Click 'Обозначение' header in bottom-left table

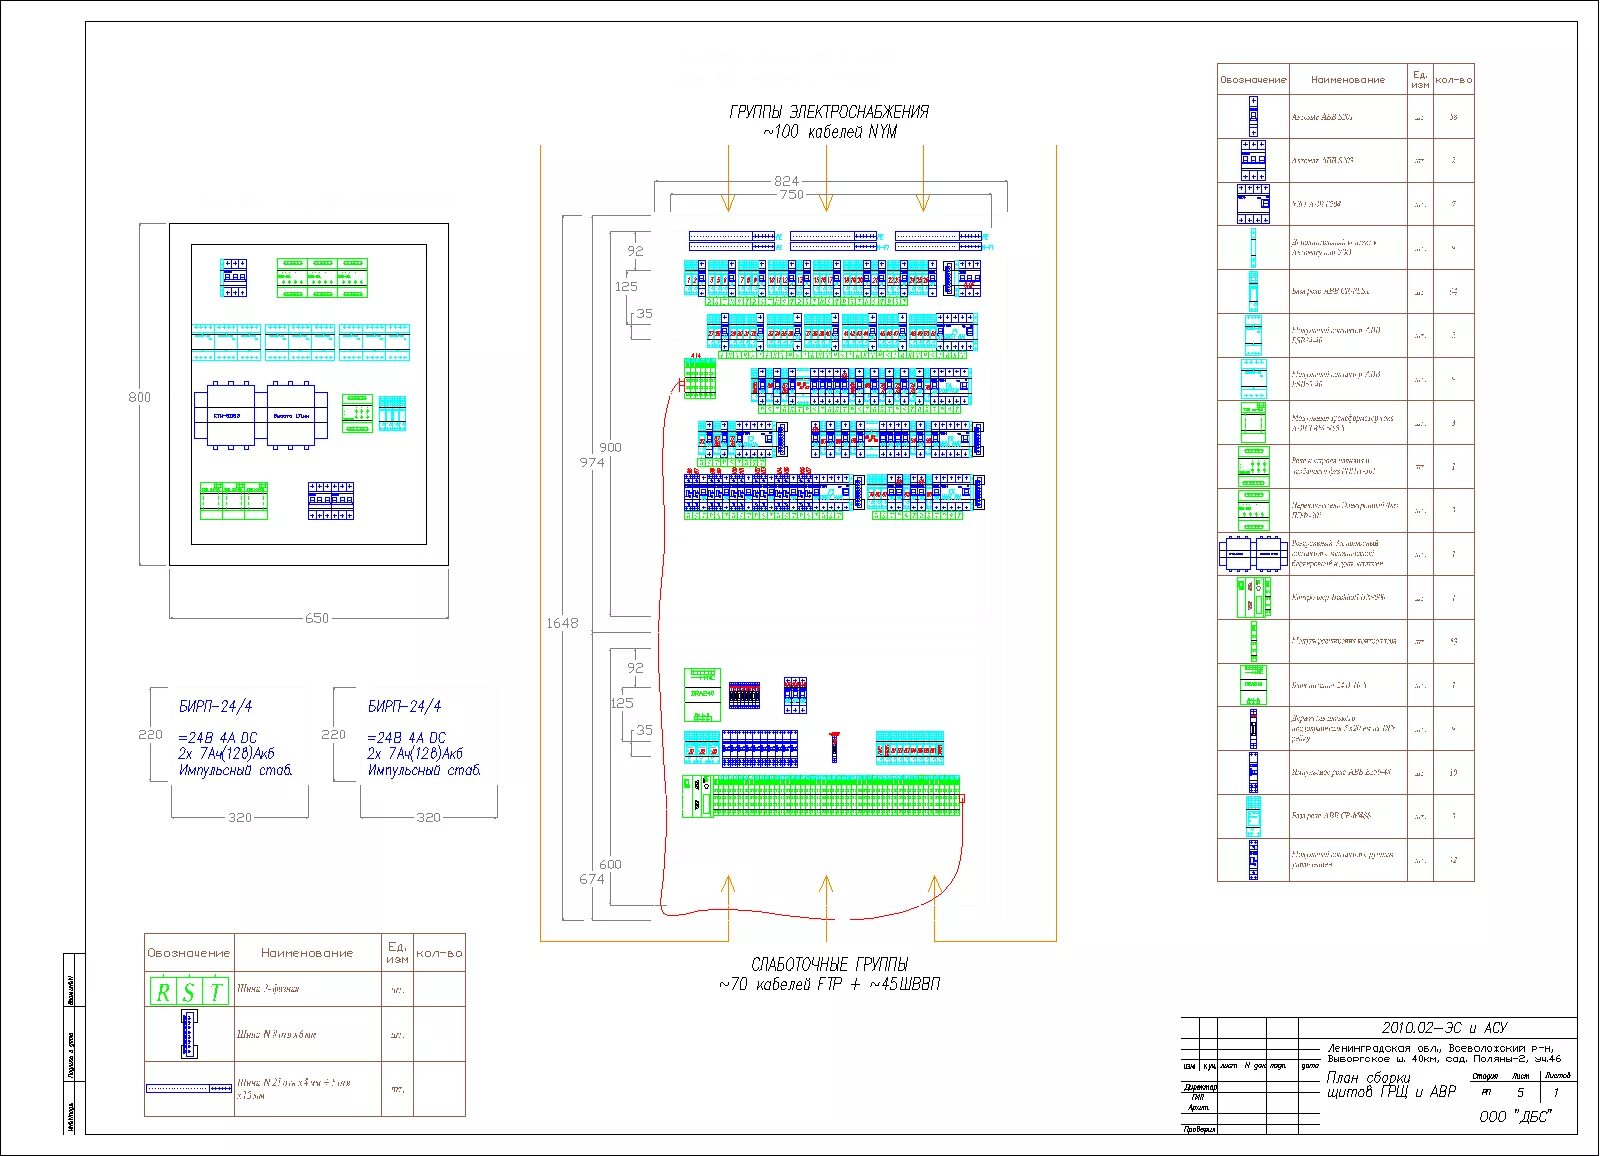tap(189, 953)
